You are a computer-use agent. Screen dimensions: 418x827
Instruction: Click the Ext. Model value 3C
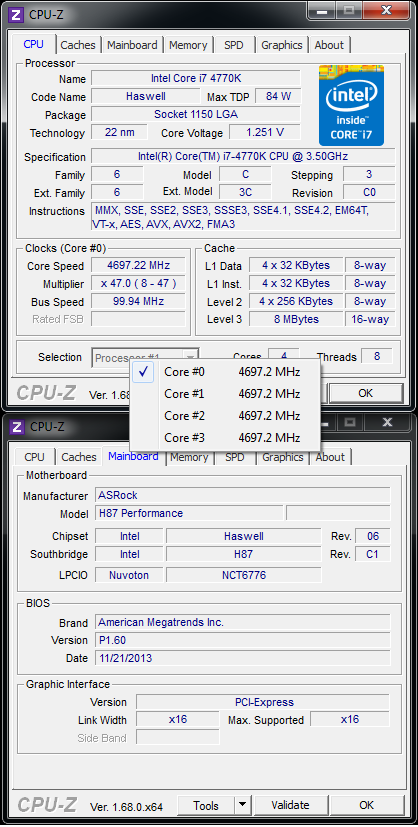click(x=245, y=191)
